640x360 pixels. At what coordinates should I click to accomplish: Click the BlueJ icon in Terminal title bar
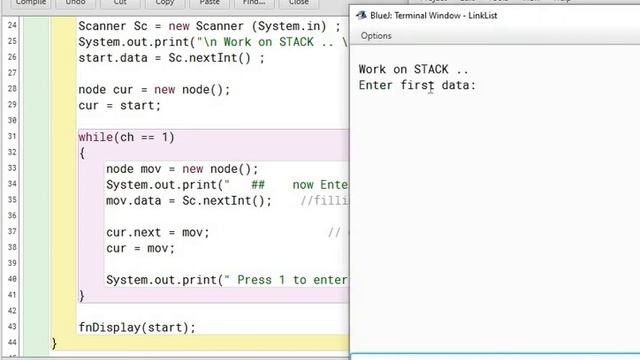(x=361, y=16)
